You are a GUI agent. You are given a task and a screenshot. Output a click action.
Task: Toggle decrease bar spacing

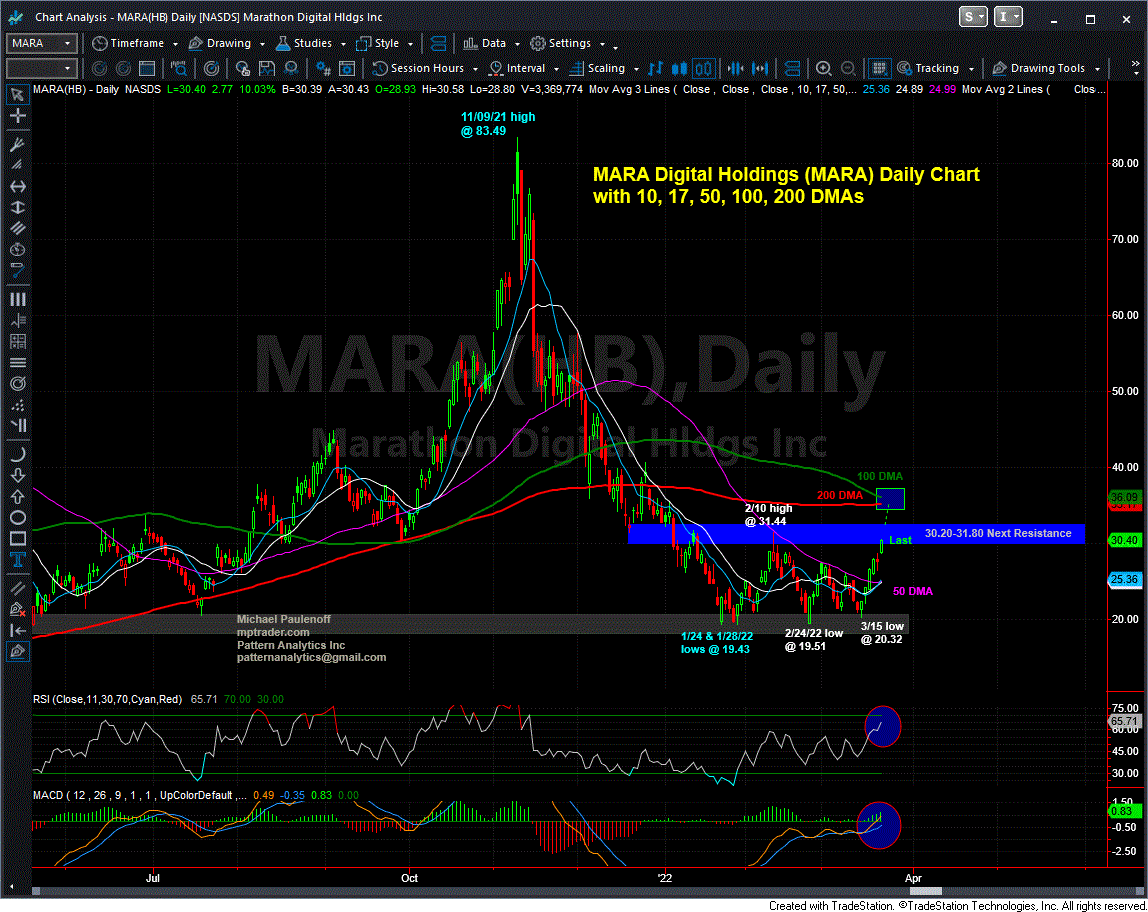[x=736, y=69]
